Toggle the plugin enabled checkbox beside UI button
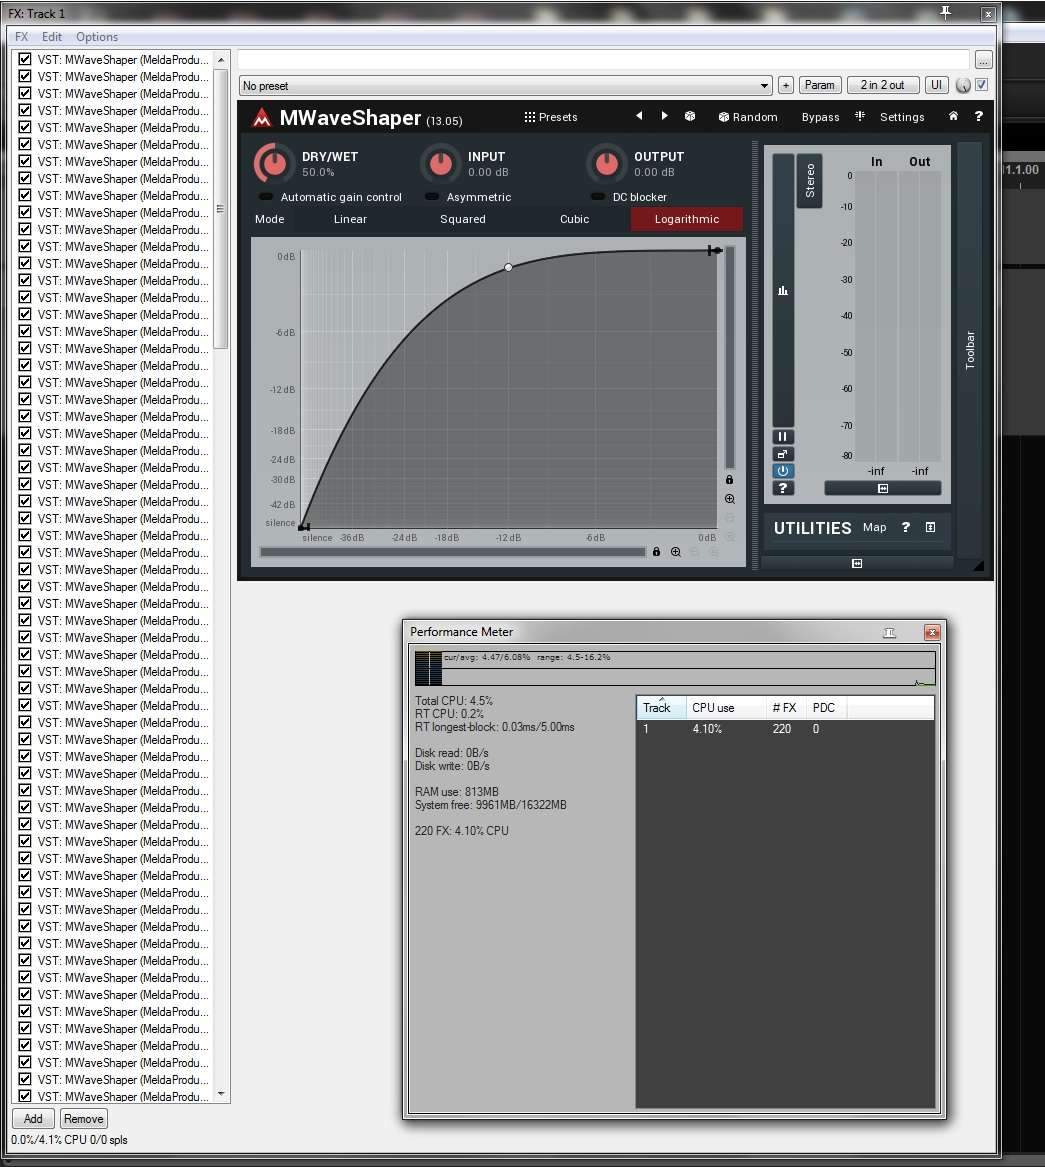The image size is (1045, 1167). click(982, 85)
